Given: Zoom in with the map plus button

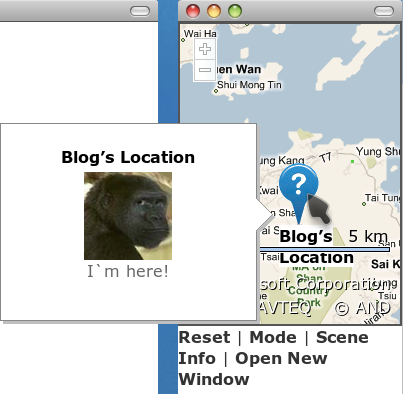Looking at the screenshot, I should click(205, 49).
